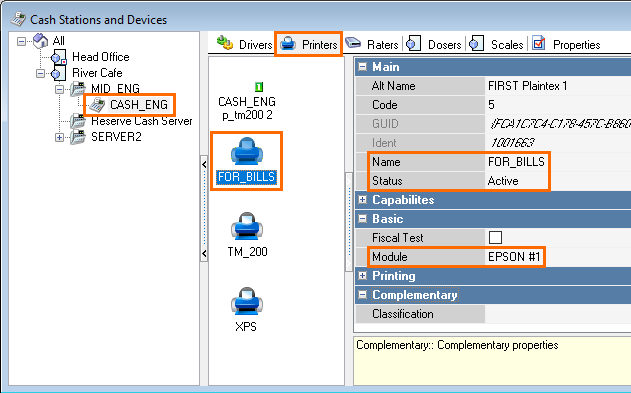631x393 pixels.
Task: Click the Properties tab checkmark icon
Action: [x=538, y=43]
